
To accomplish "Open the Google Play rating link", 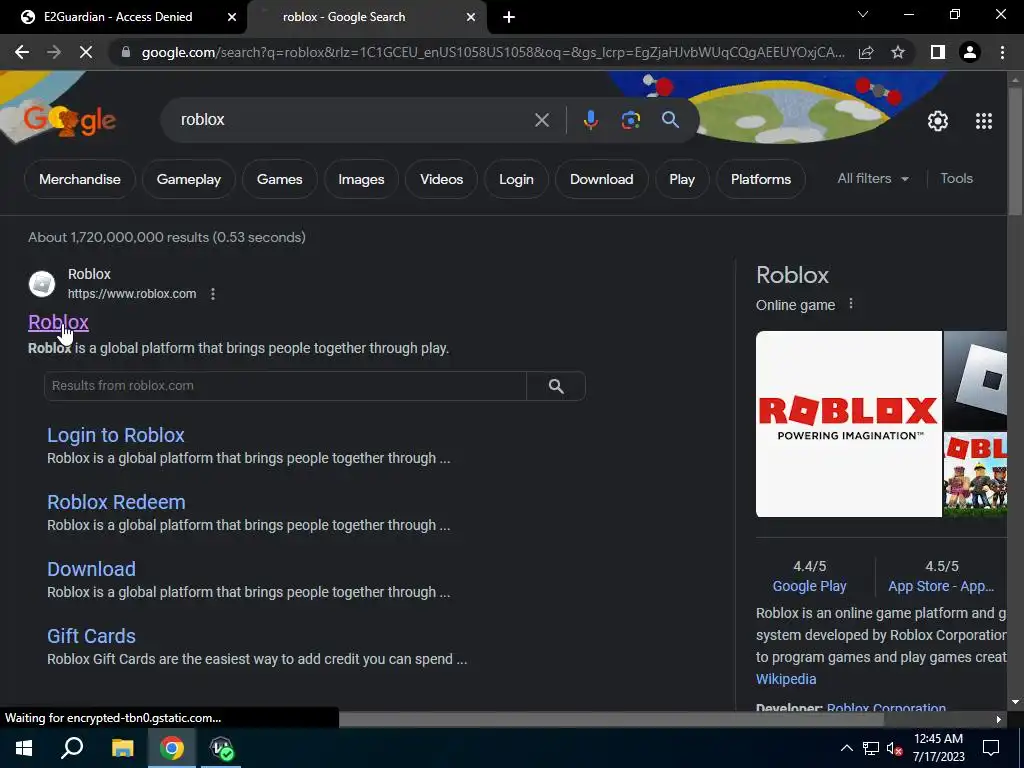I will [809, 586].
